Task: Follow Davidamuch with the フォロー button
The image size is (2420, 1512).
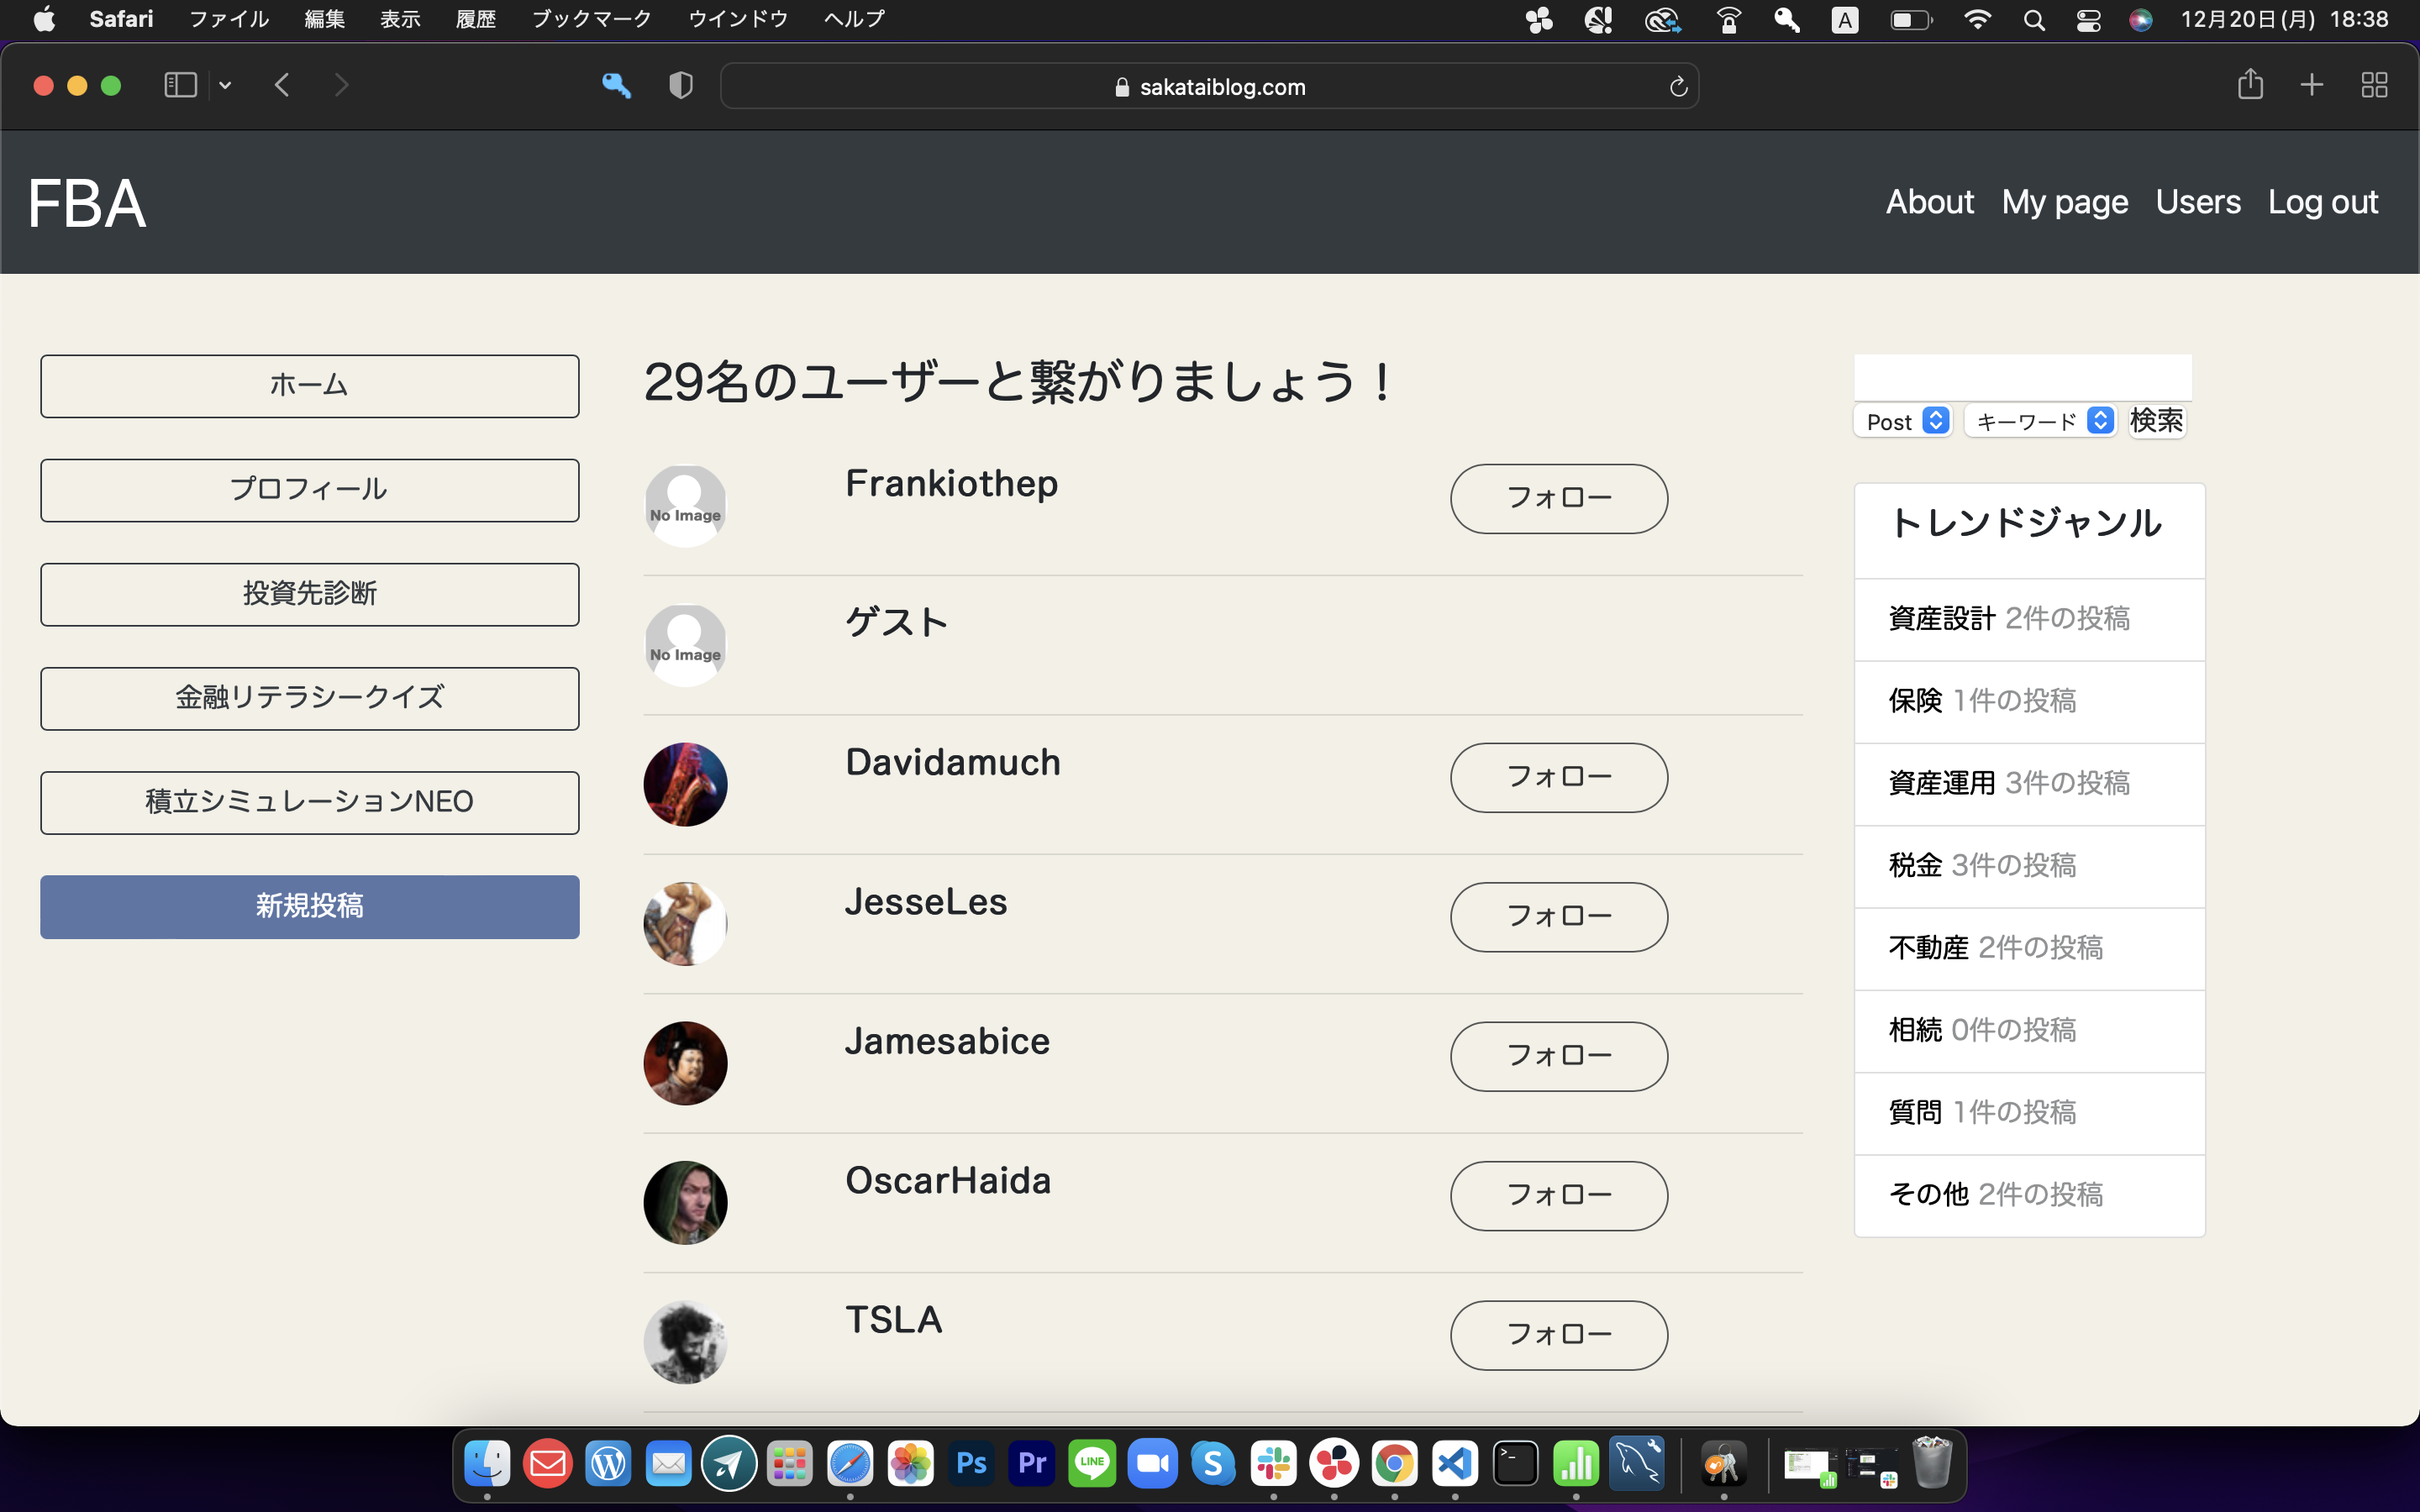Action: (x=1558, y=777)
